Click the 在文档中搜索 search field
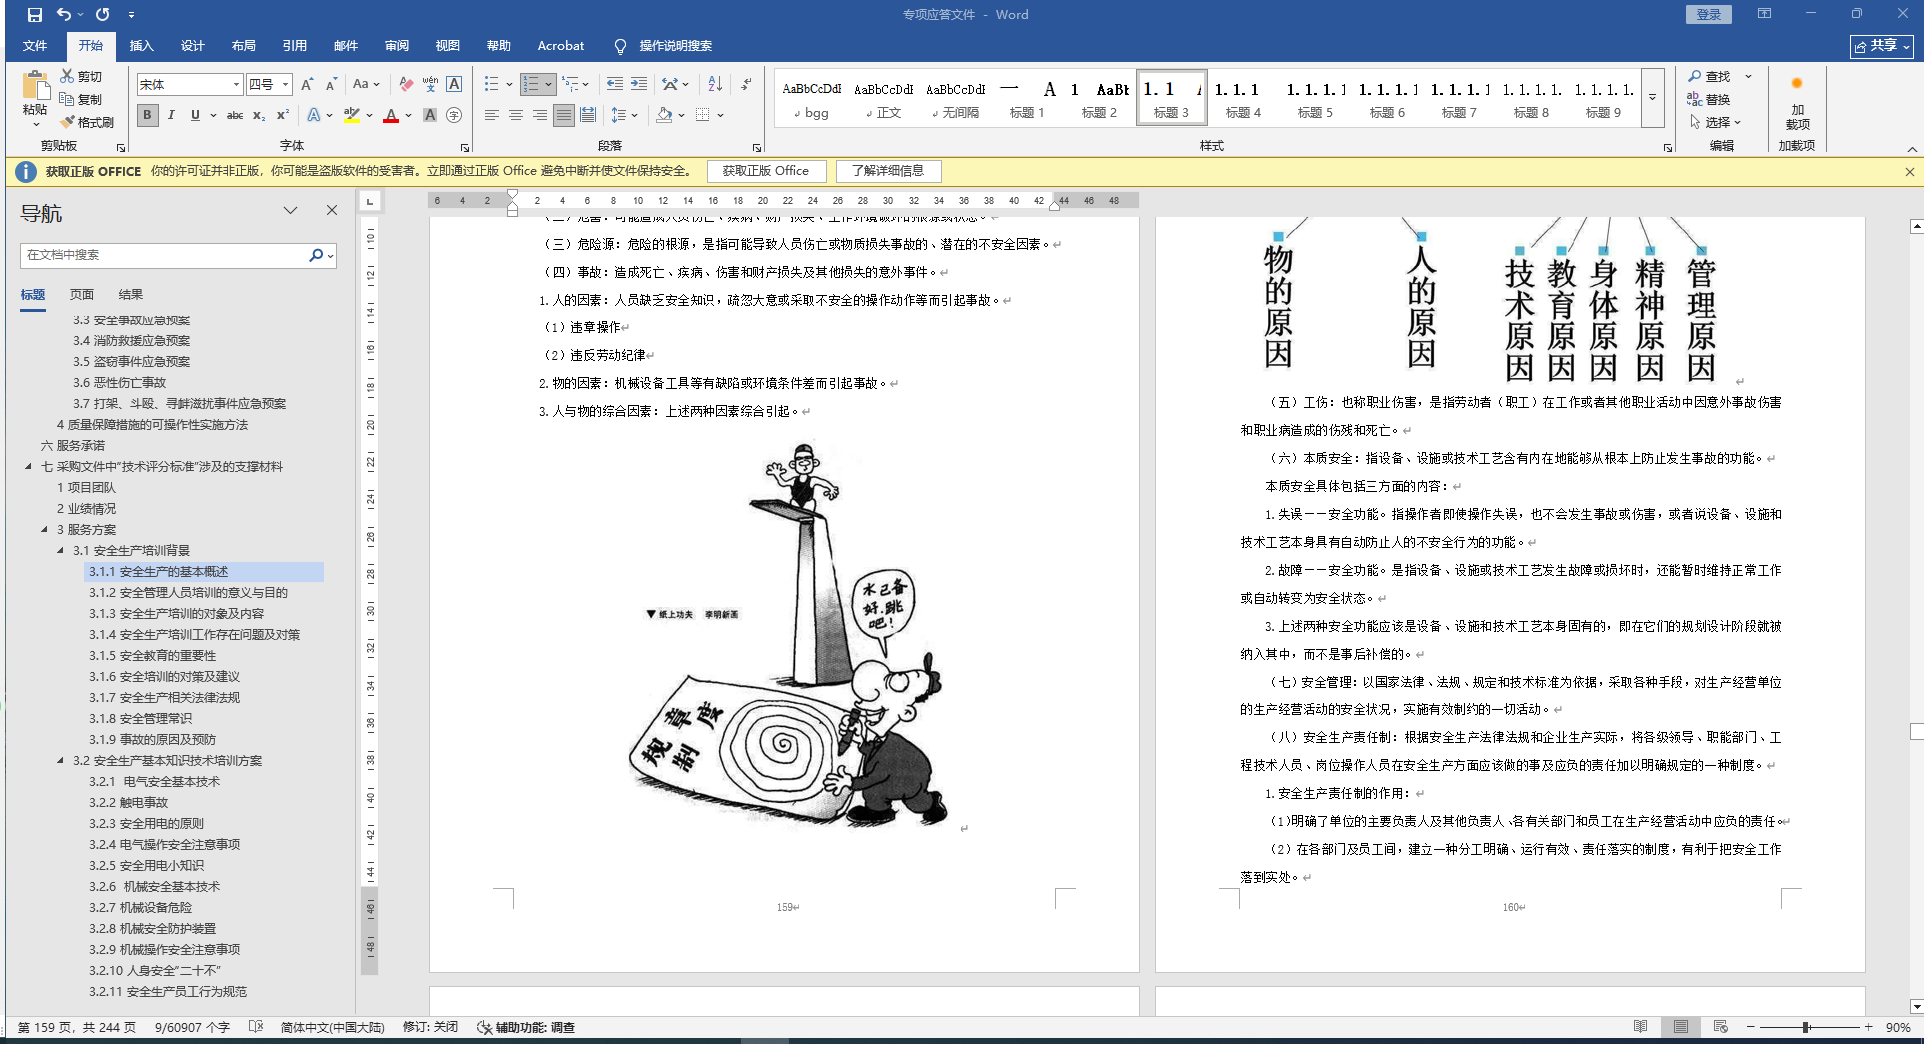The width and height of the screenshot is (1924, 1044). coord(165,255)
